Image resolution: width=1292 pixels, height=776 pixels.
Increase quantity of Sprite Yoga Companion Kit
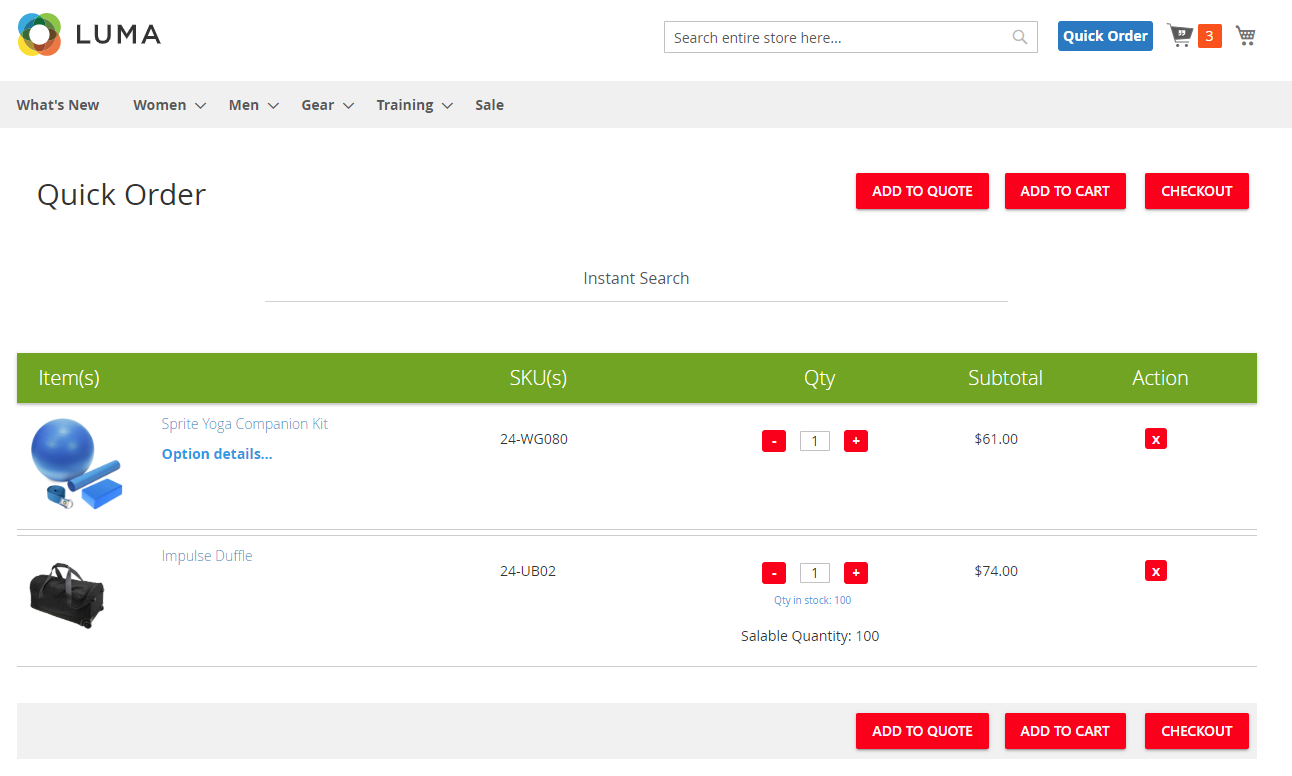click(x=855, y=441)
